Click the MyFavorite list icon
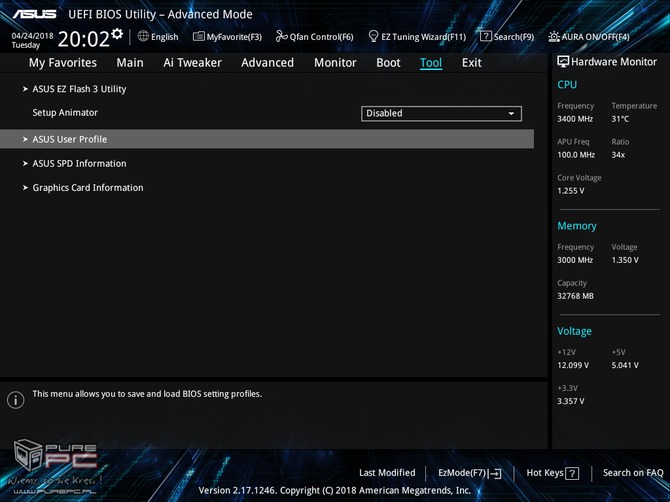Screen dimensions: 670x502 coord(199,36)
